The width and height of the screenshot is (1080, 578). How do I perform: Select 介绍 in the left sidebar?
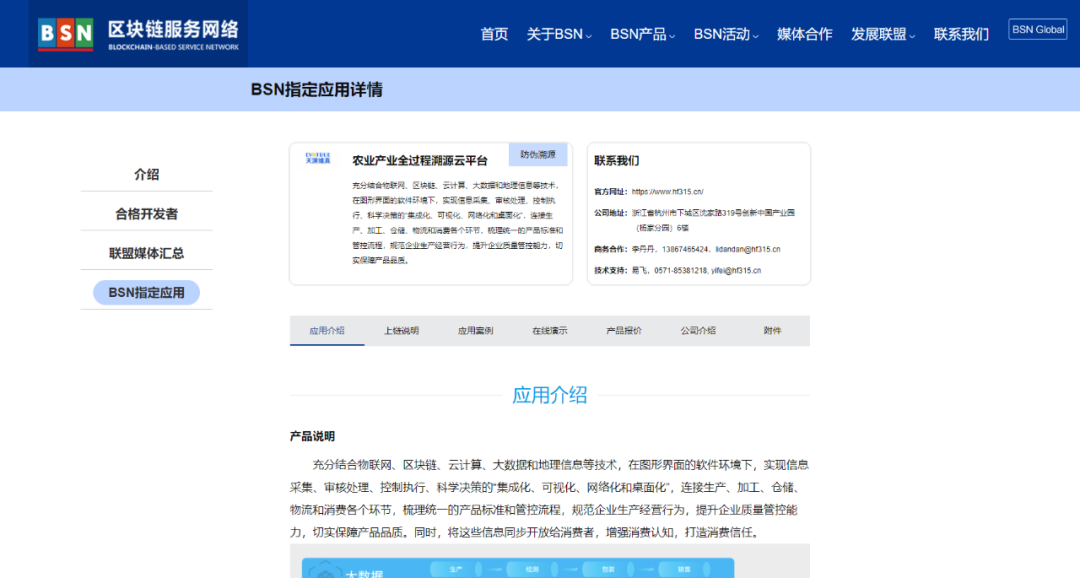(x=146, y=174)
